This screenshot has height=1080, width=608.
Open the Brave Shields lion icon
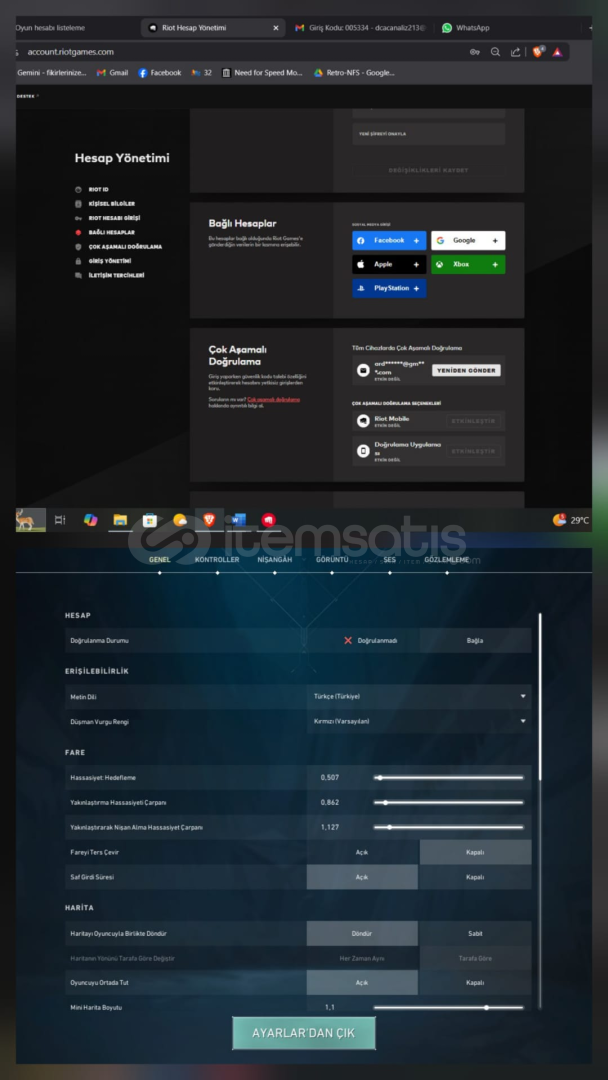pos(538,51)
